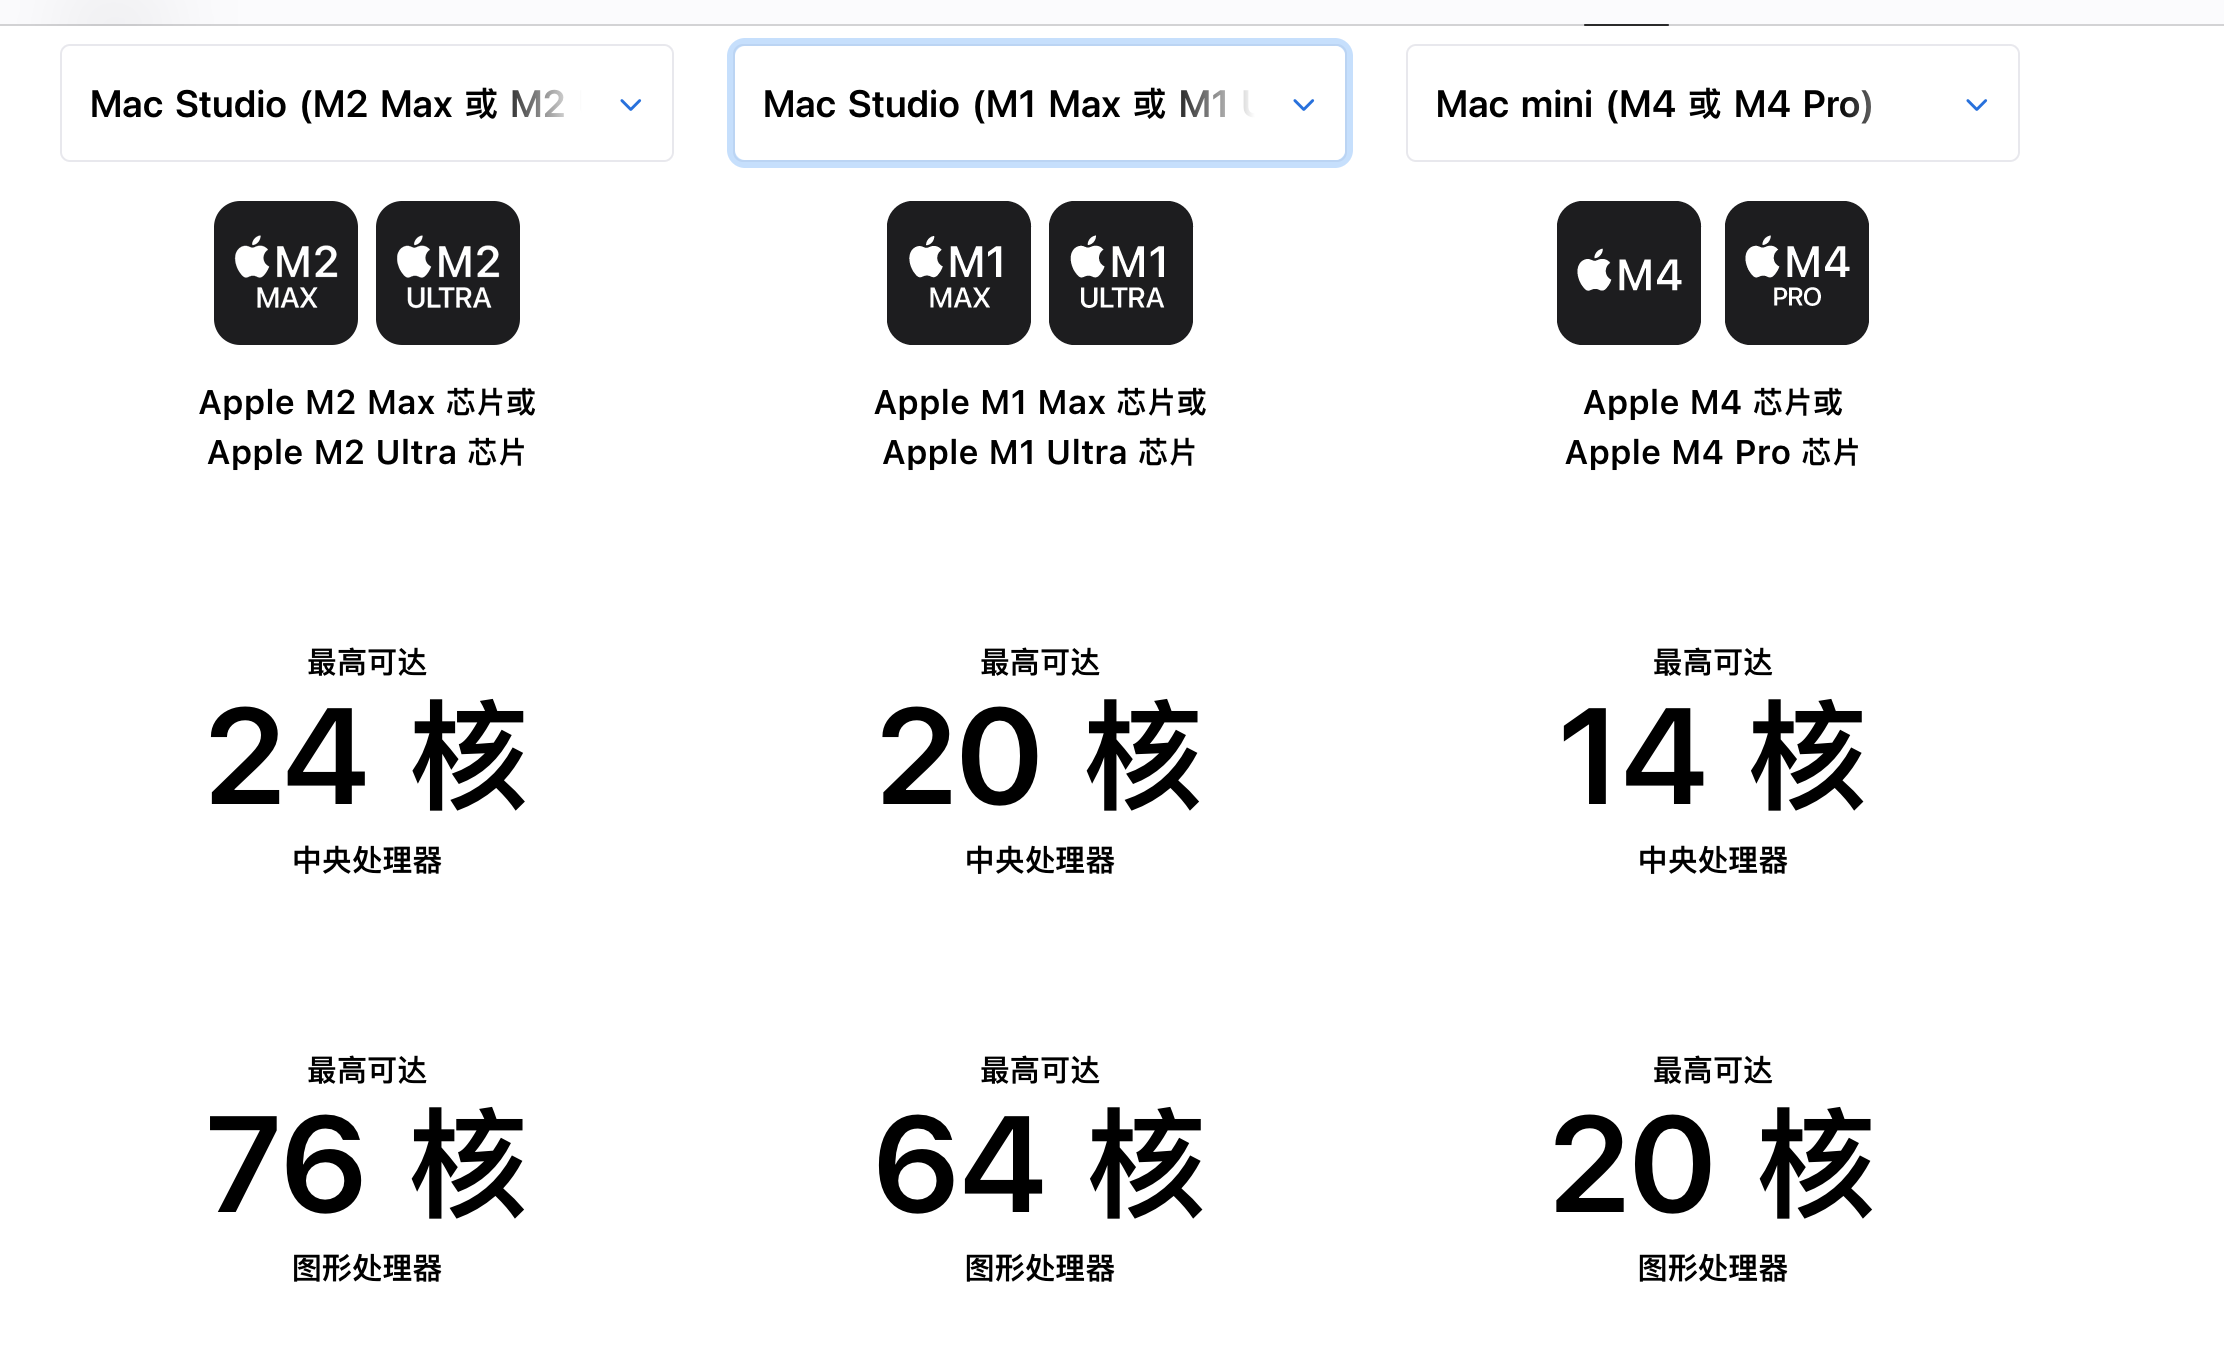Click chevron arrow in Mac mini selector

pos(1976,105)
